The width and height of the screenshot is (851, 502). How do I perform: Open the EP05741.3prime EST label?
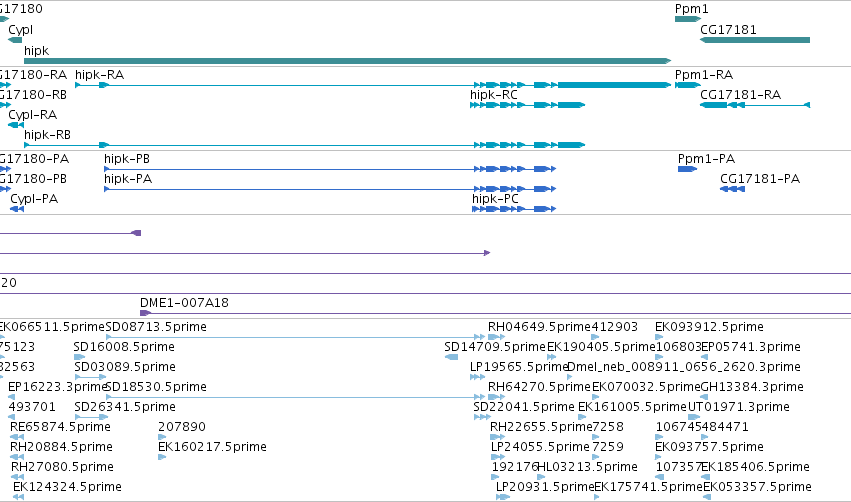tap(751, 347)
